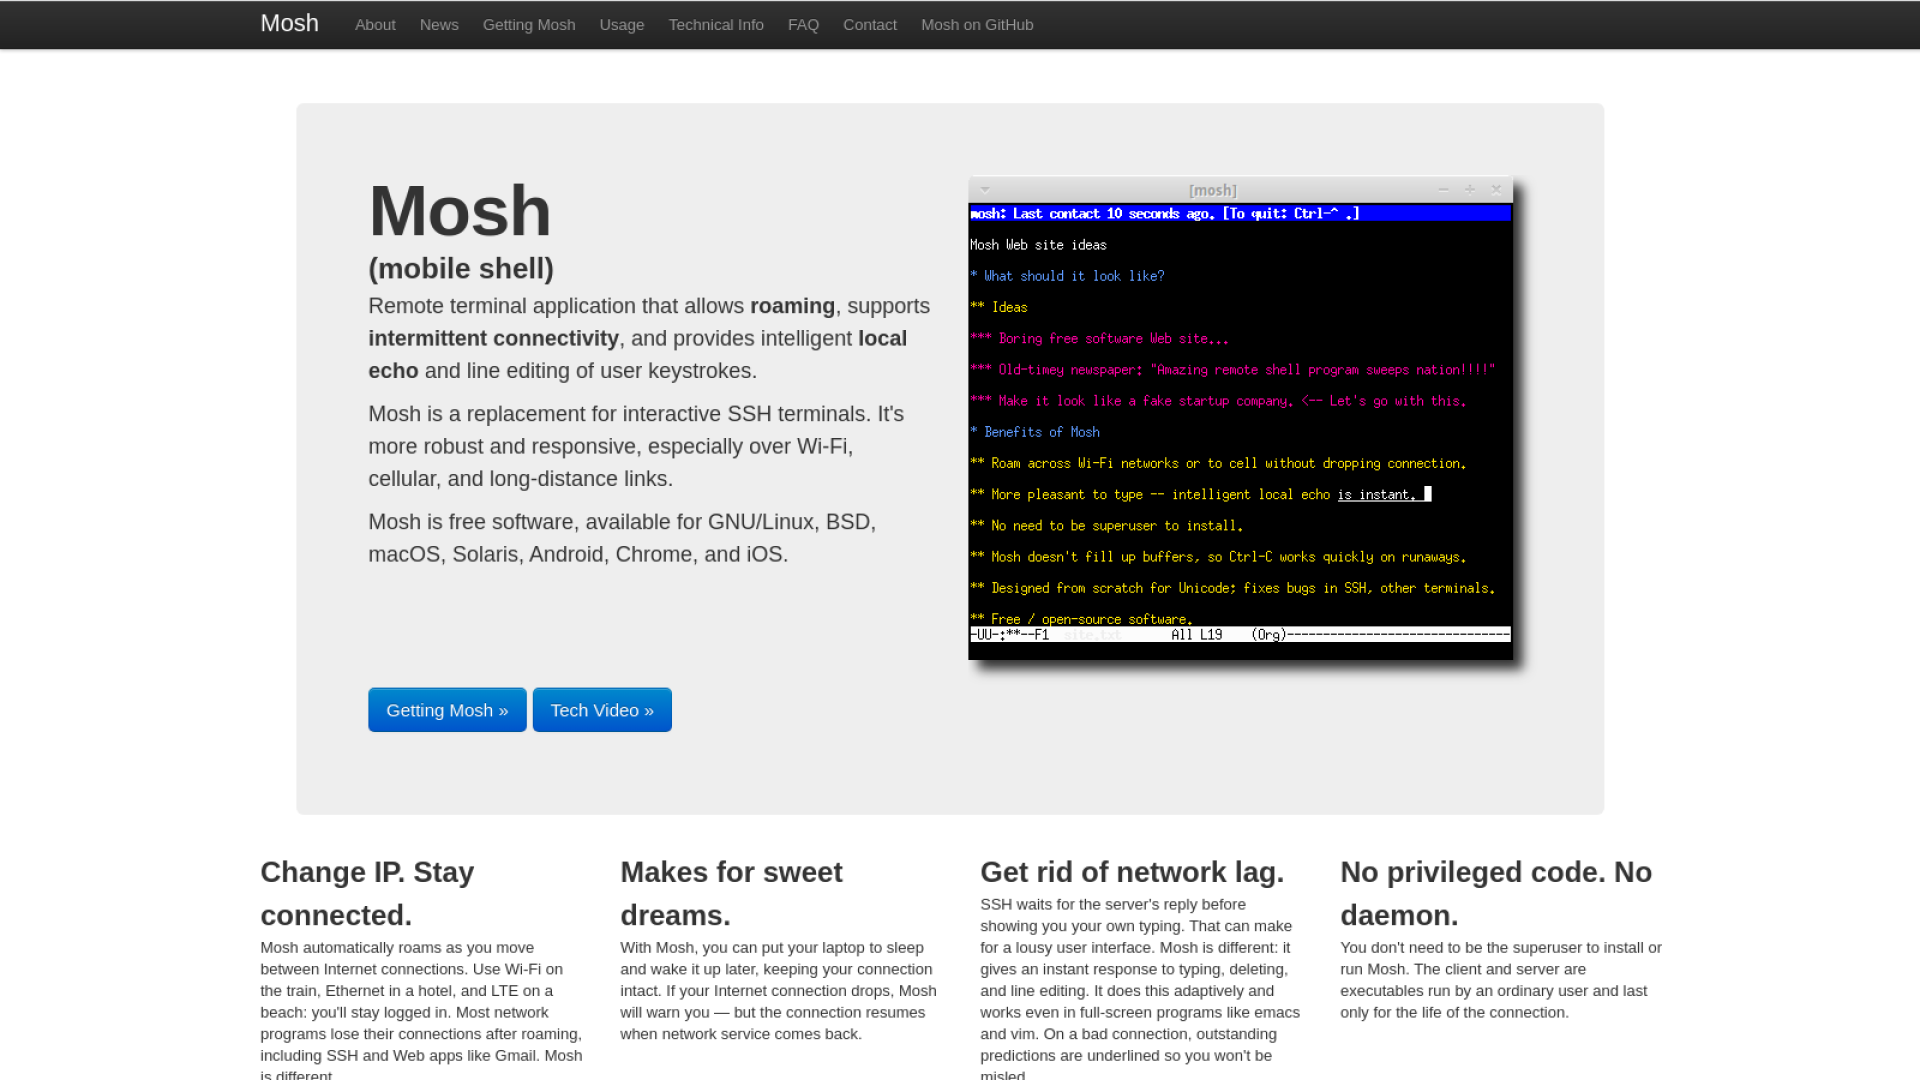This screenshot has height=1080, width=1920.
Task: Open the Contact nav link
Action: pyautogui.click(x=870, y=25)
